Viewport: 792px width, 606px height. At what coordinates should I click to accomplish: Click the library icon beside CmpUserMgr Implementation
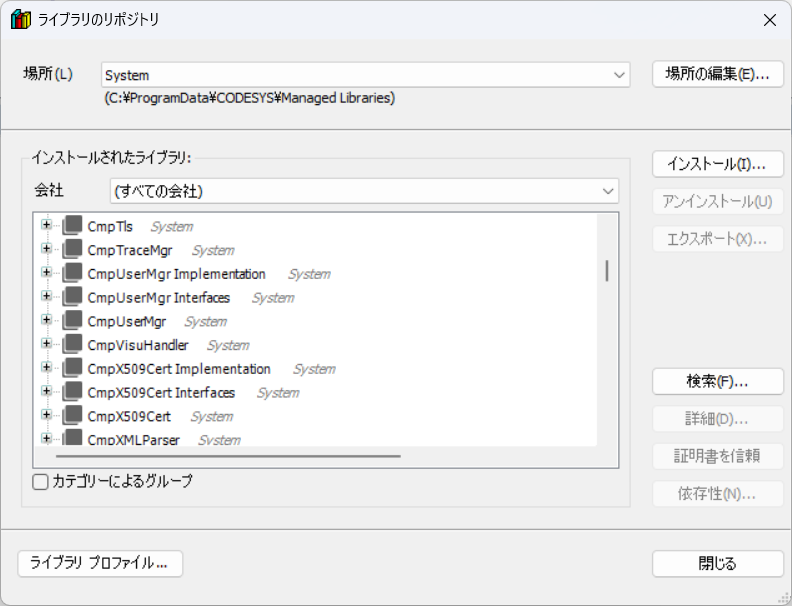[x=72, y=273]
